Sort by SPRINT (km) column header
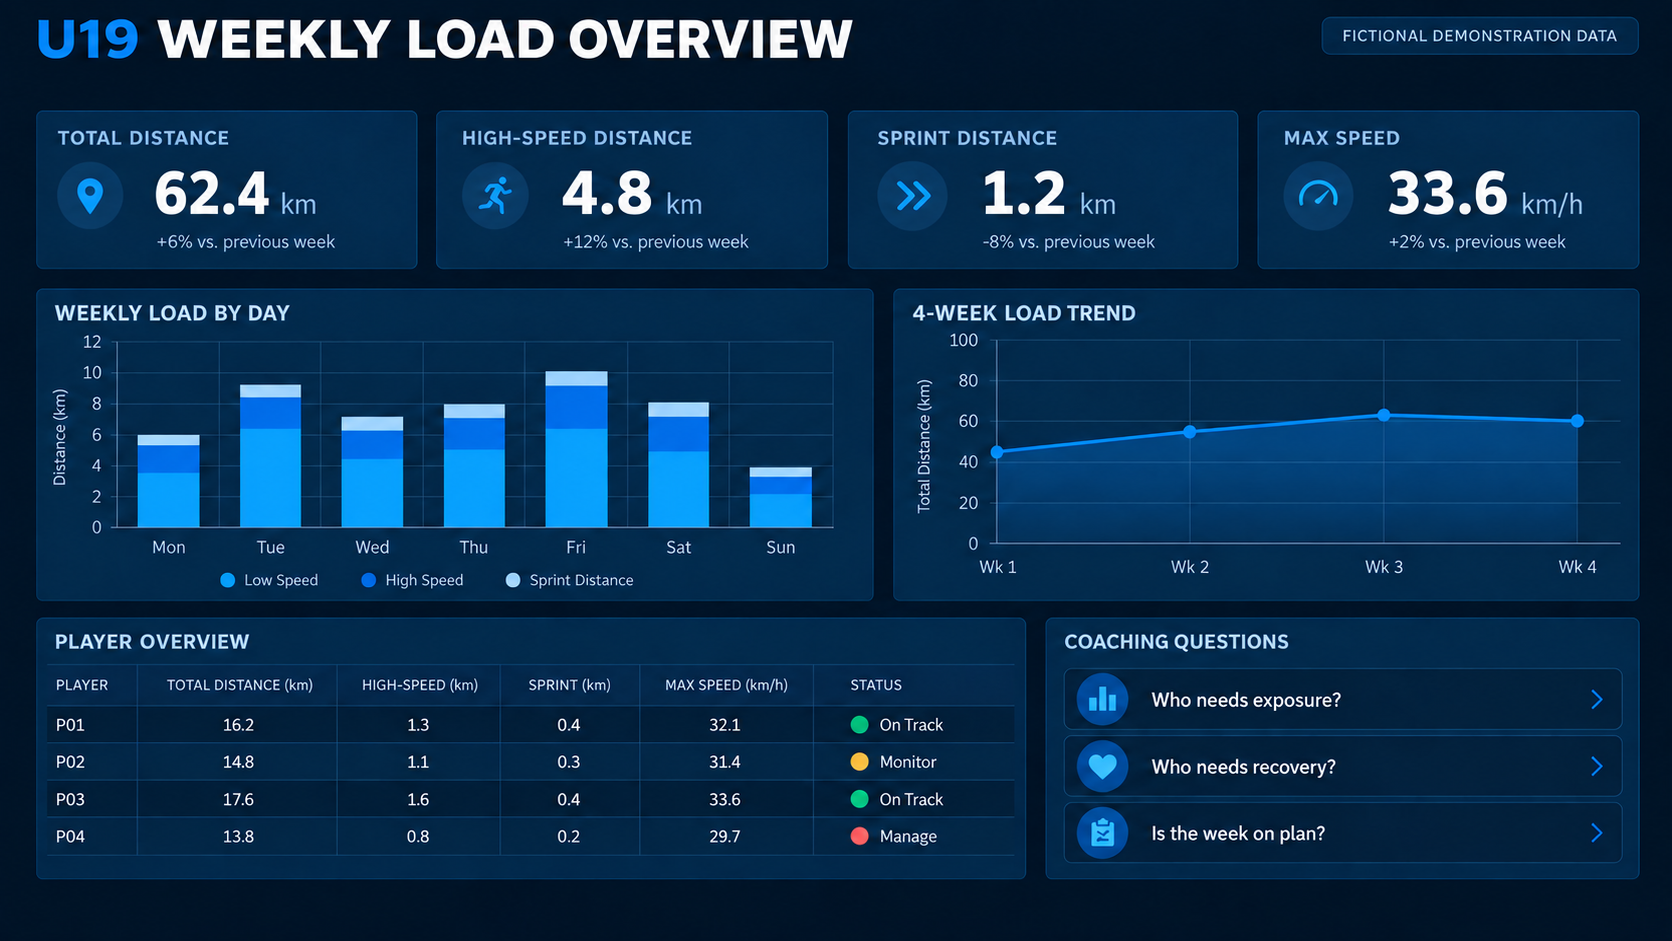The height and width of the screenshot is (941, 1672). [x=569, y=685]
